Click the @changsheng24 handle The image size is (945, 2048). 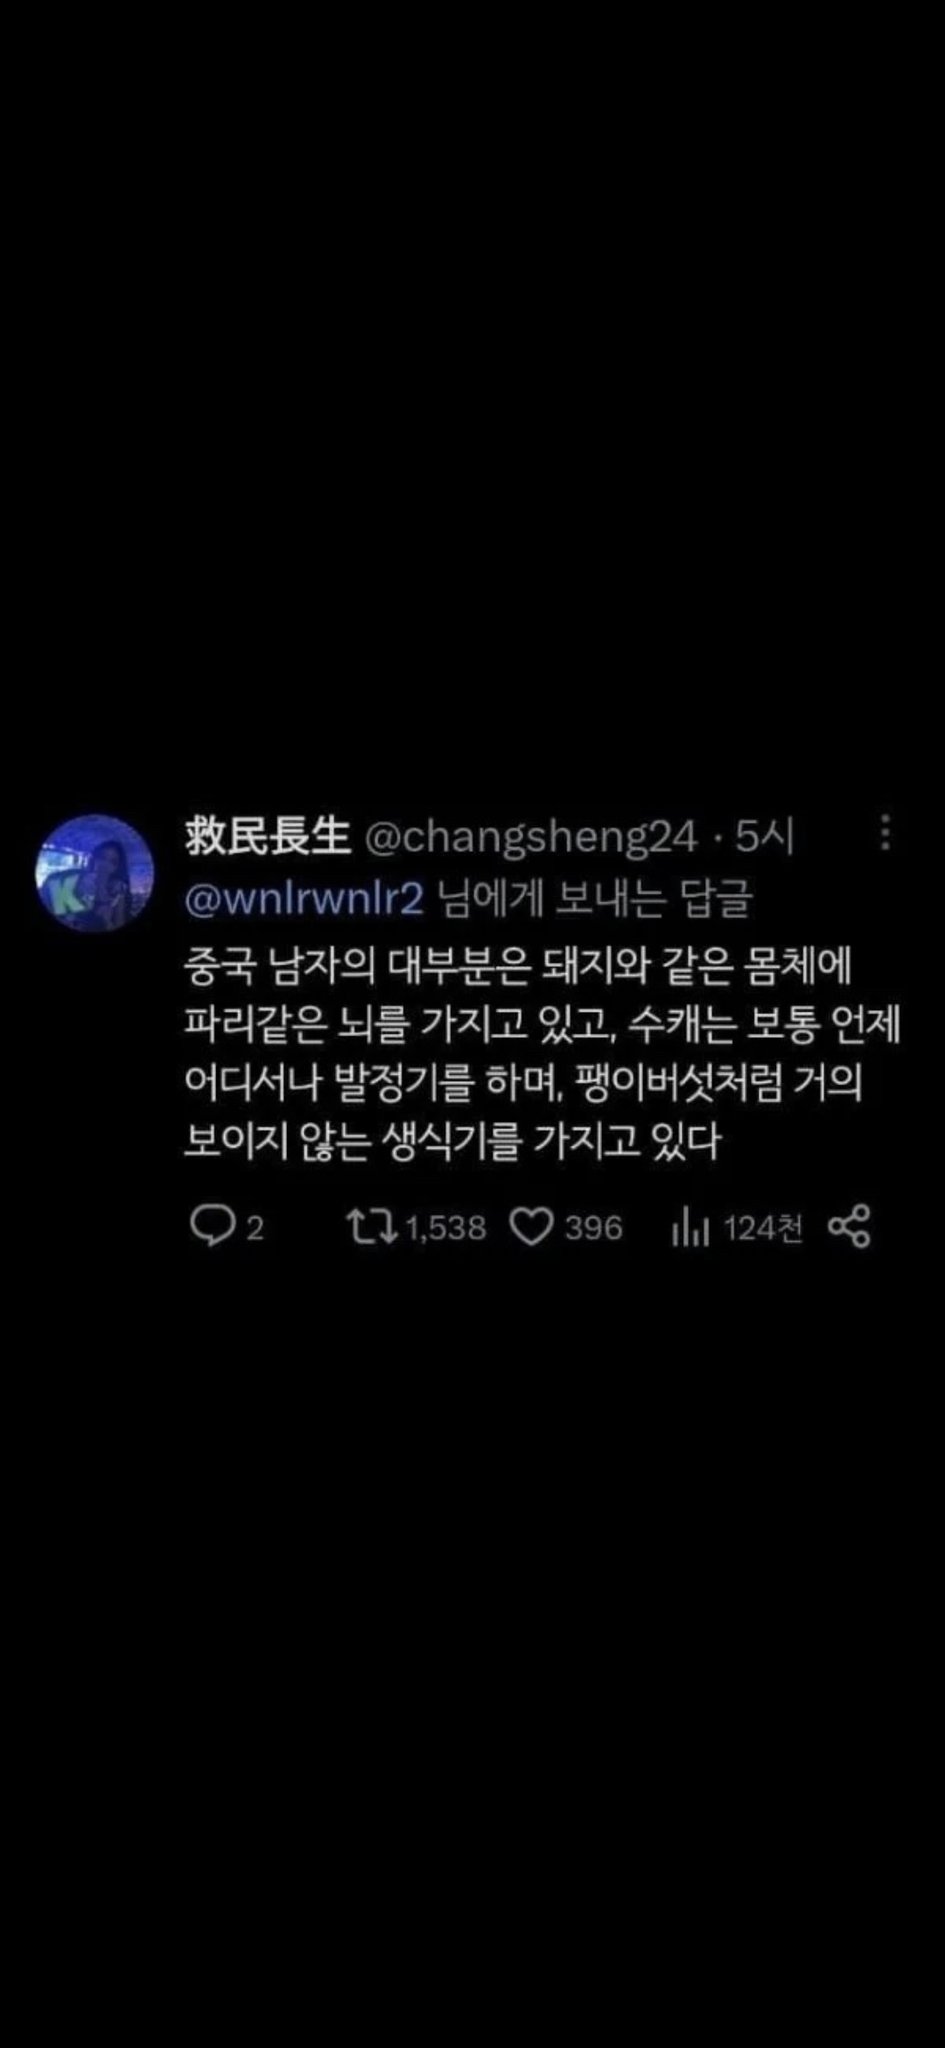[529, 838]
